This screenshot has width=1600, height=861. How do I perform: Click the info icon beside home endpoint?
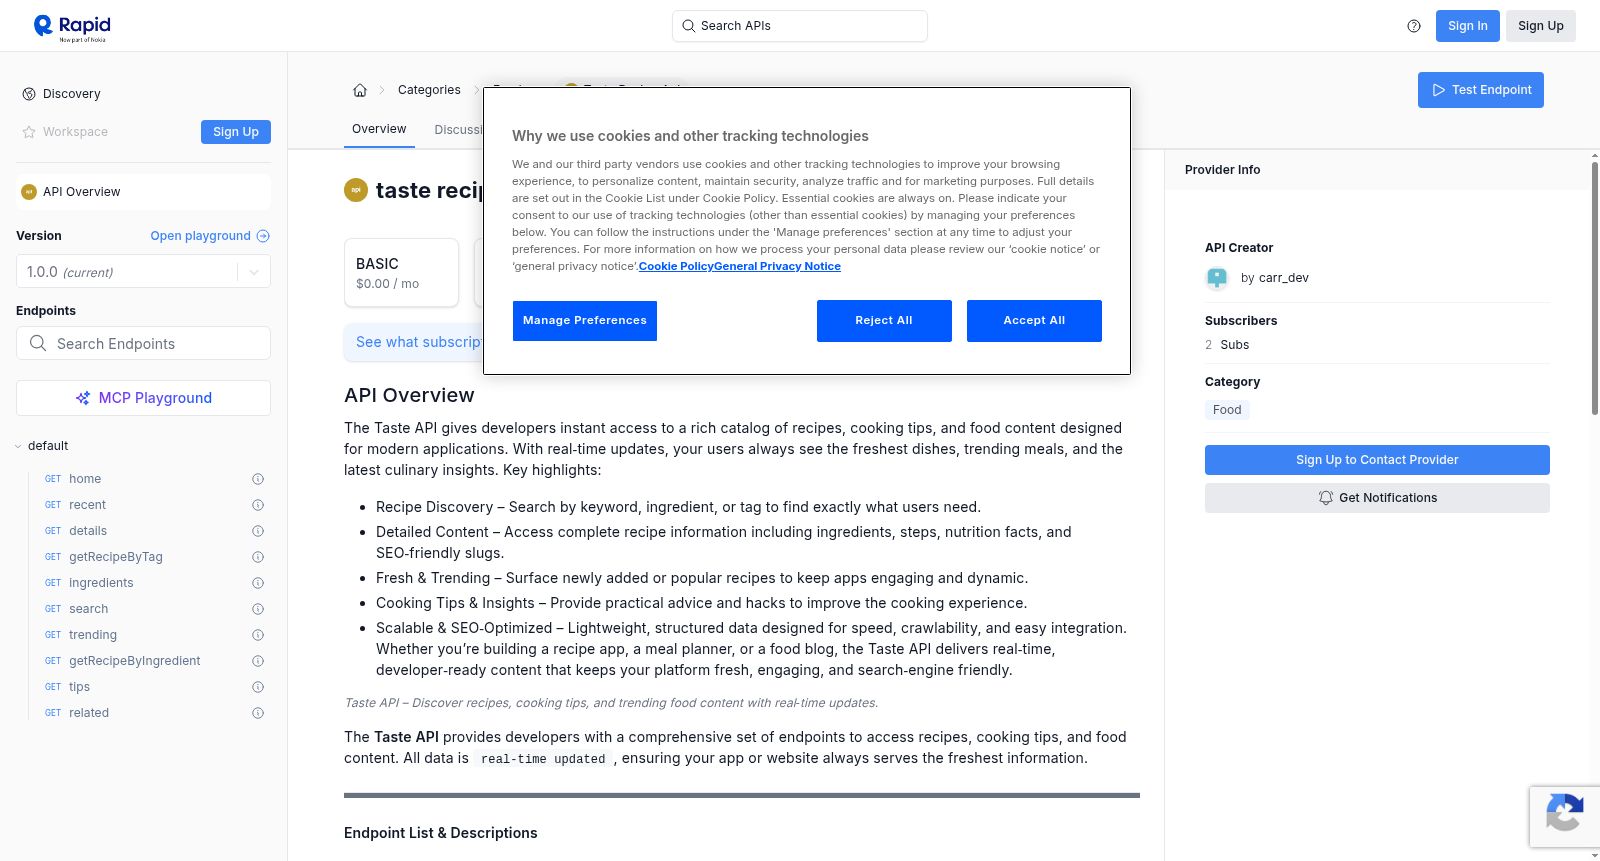pos(258,479)
